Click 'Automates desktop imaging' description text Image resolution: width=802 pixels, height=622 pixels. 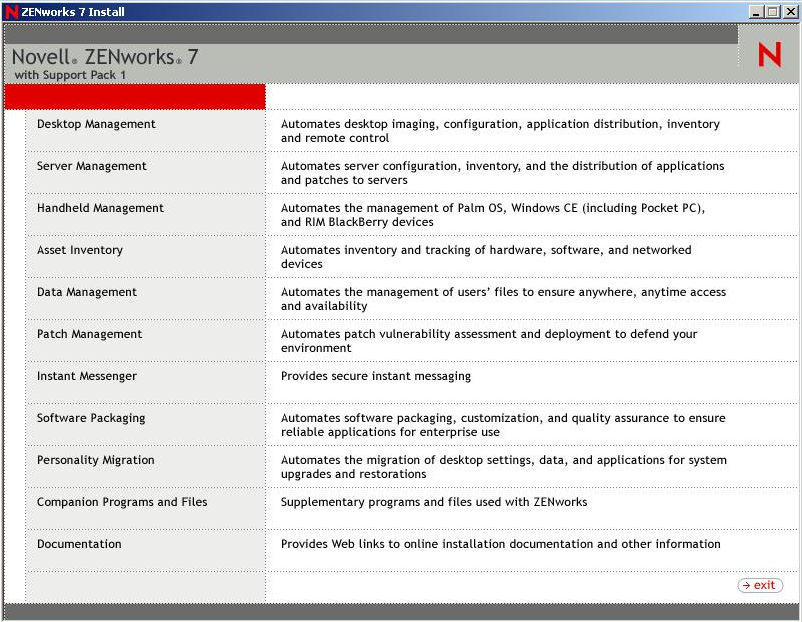500,131
